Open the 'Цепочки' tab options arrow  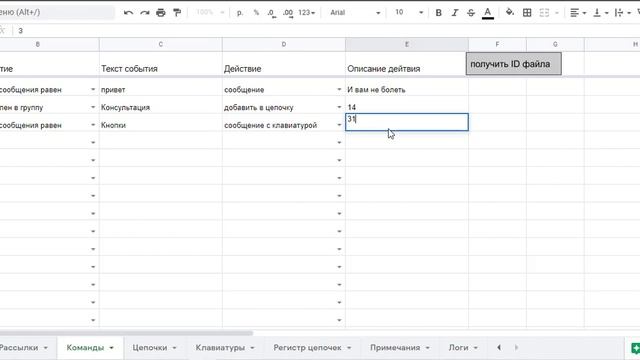[x=174, y=348]
